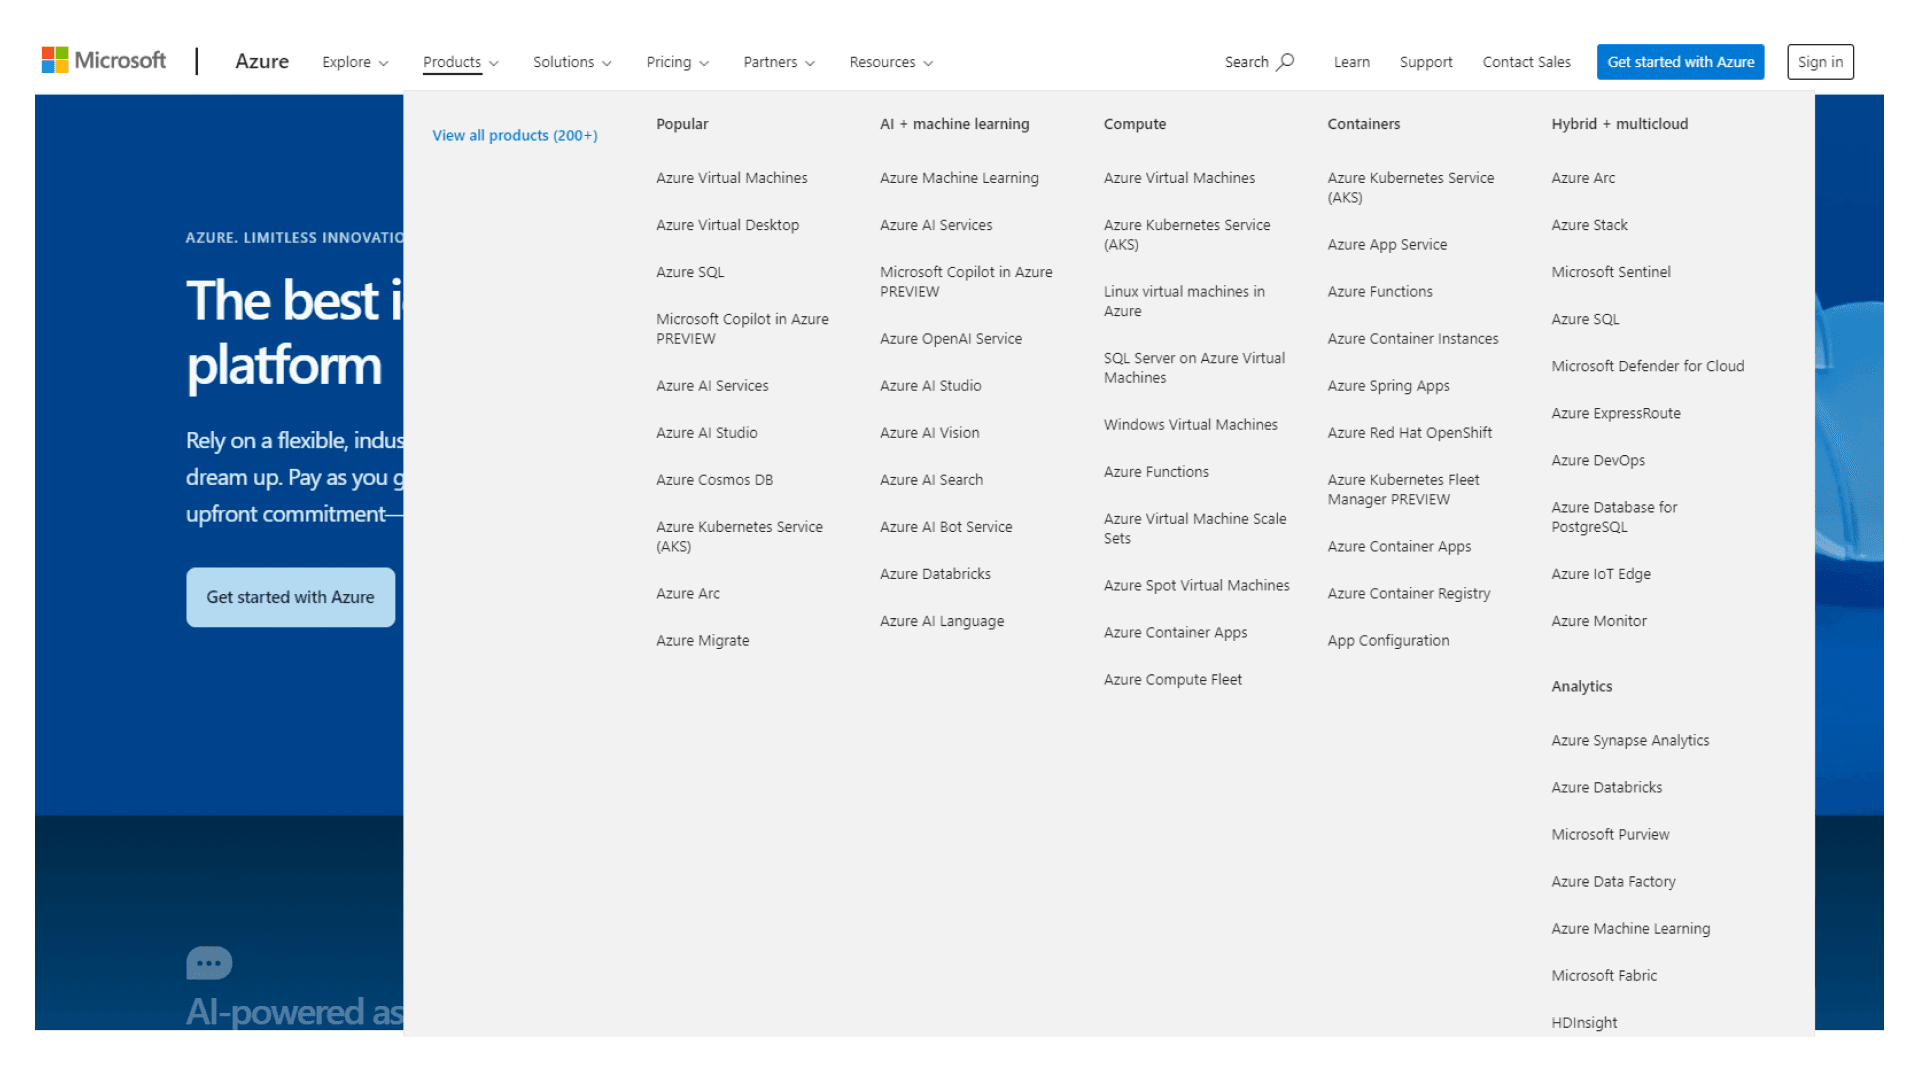The height and width of the screenshot is (1080, 1920).
Task: Open Azure Container Apps under Compute
Action: (1175, 633)
